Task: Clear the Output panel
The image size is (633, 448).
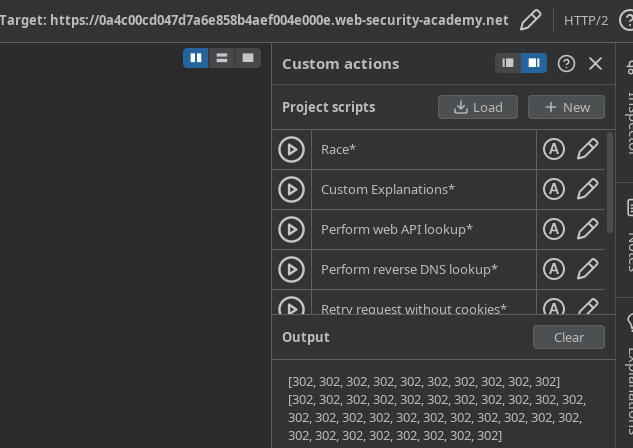Action: pos(568,337)
